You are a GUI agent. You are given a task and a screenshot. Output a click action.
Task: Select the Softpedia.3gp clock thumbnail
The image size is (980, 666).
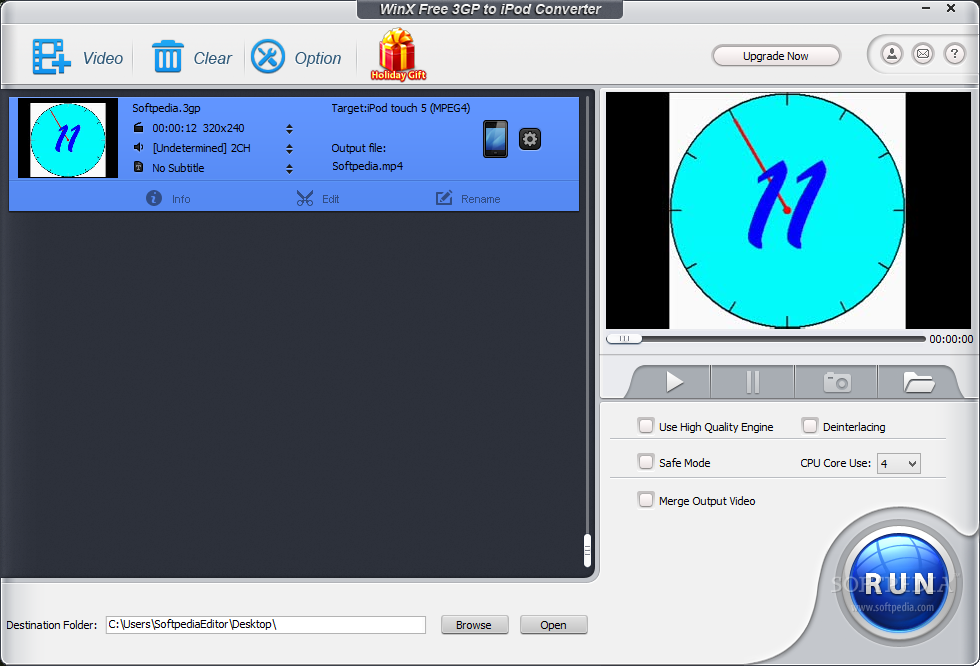68,138
